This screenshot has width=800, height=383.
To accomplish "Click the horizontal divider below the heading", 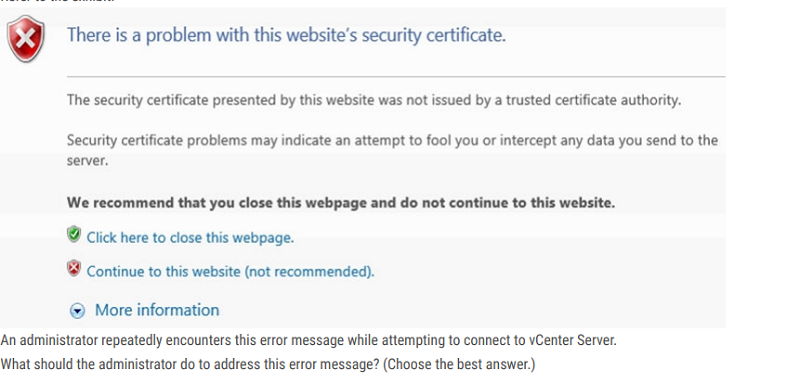I will (x=396, y=76).
